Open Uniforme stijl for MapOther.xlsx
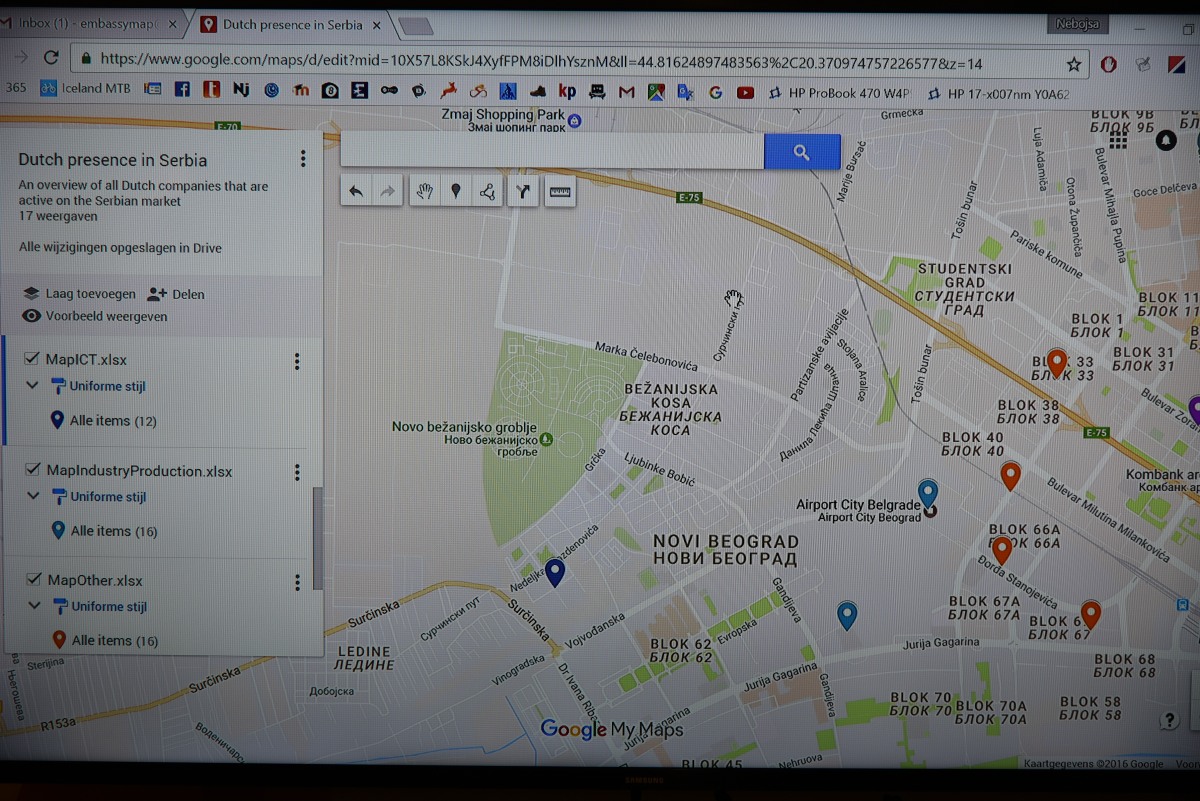This screenshot has height=801, width=1200. (x=100, y=606)
